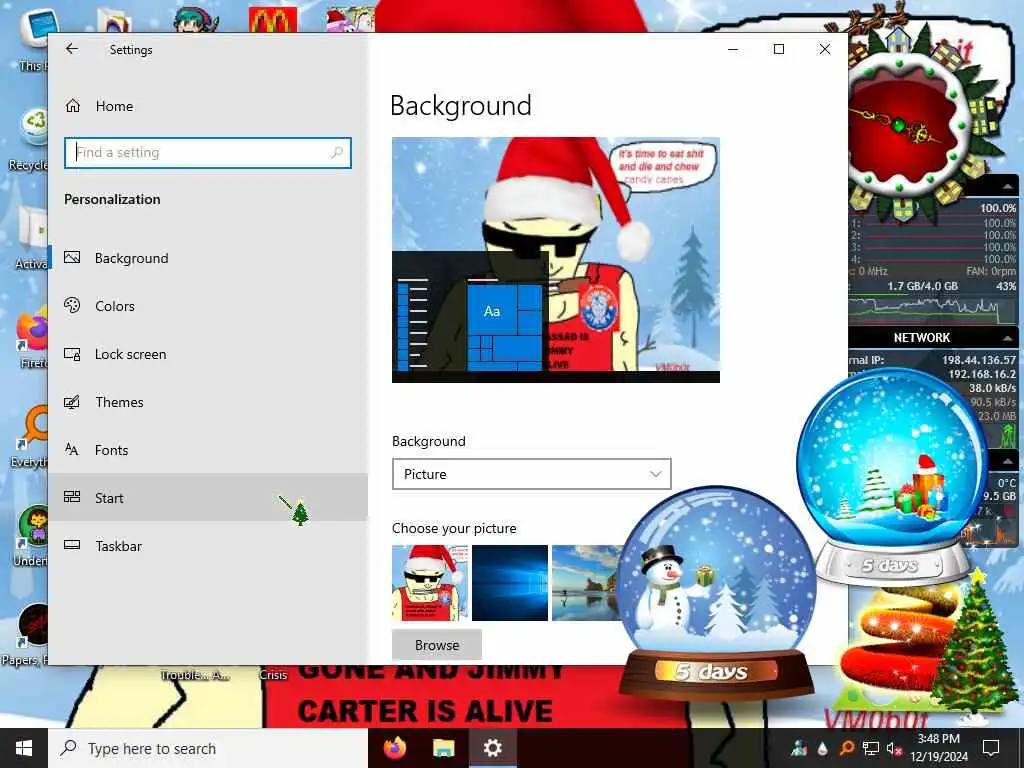Open the network status tray icon
The height and width of the screenshot is (768, 1024).
(x=871, y=748)
